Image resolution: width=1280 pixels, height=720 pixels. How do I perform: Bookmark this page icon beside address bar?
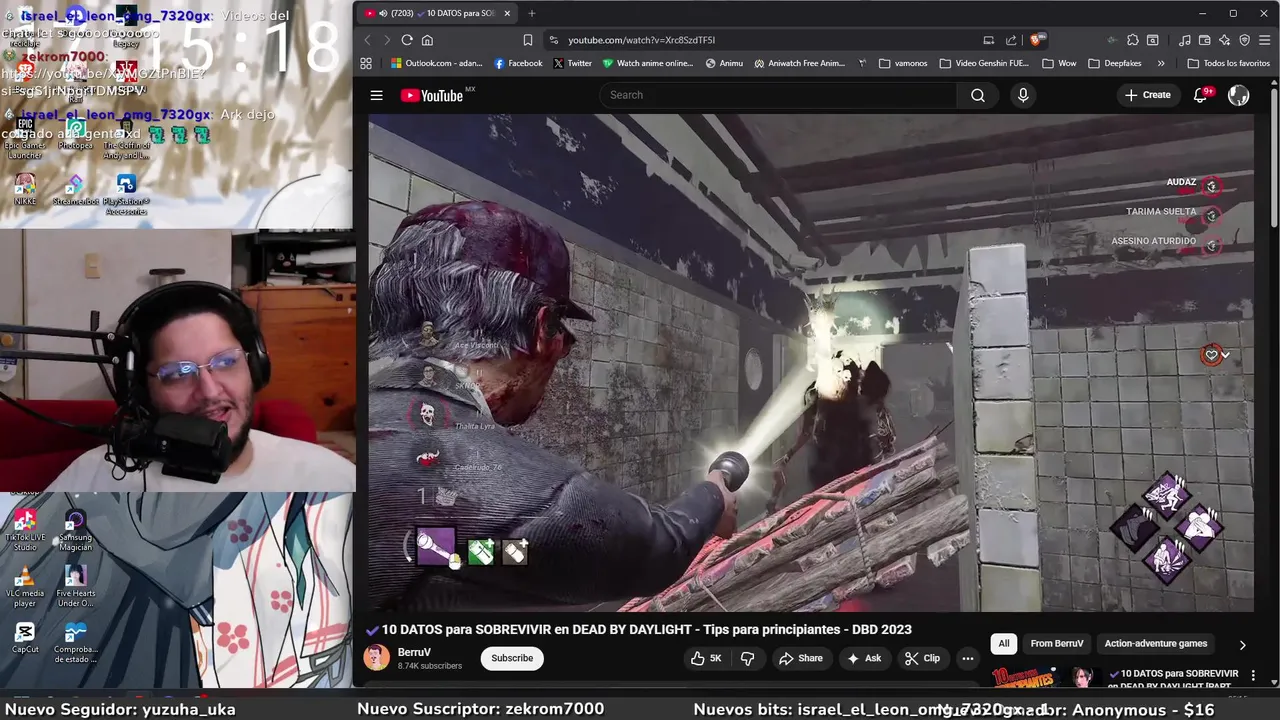(x=527, y=40)
